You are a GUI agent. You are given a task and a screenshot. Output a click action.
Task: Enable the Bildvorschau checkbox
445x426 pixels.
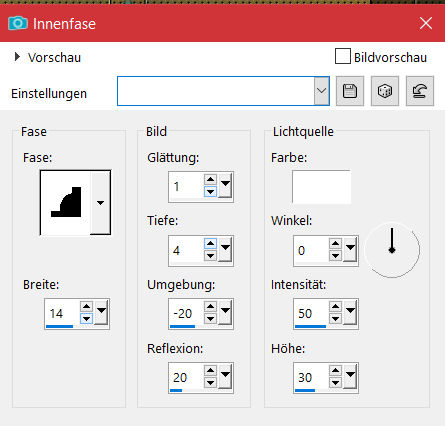343,56
